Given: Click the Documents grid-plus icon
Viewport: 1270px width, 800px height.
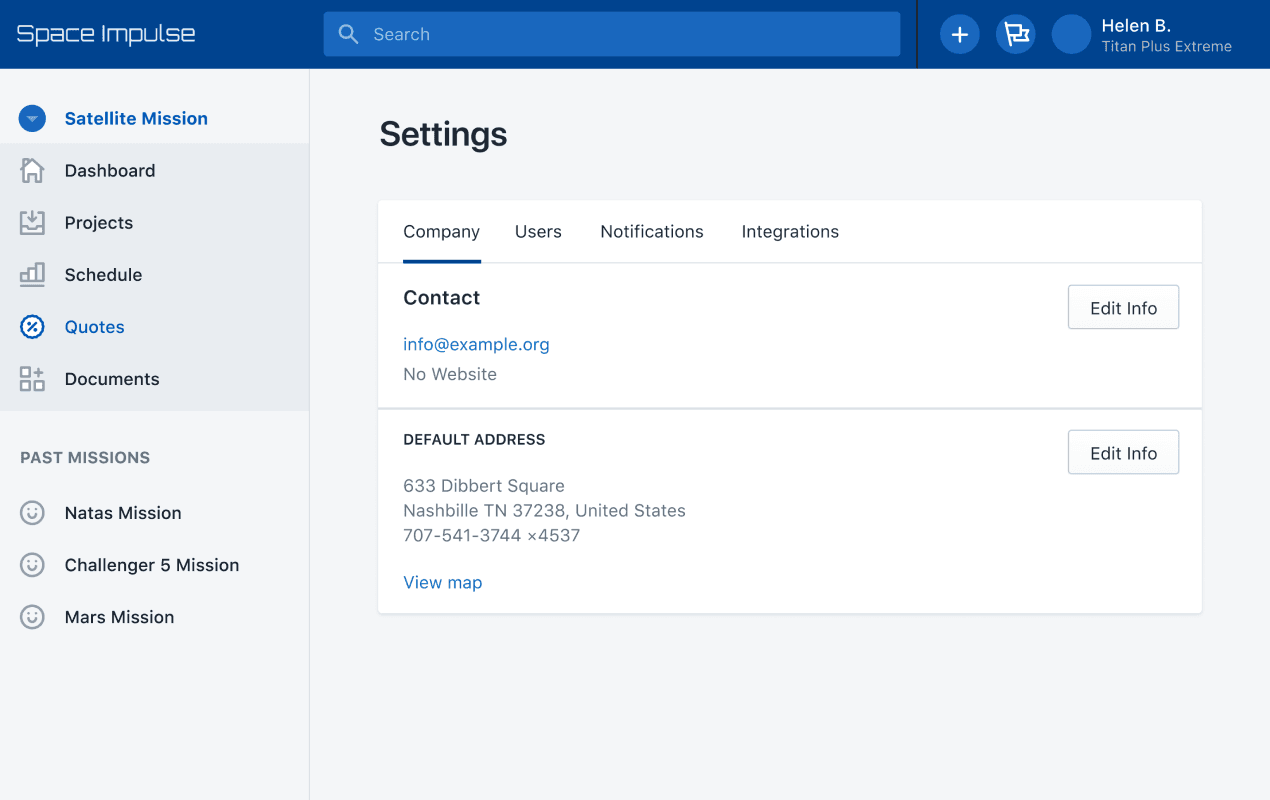Looking at the screenshot, I should tap(32, 379).
